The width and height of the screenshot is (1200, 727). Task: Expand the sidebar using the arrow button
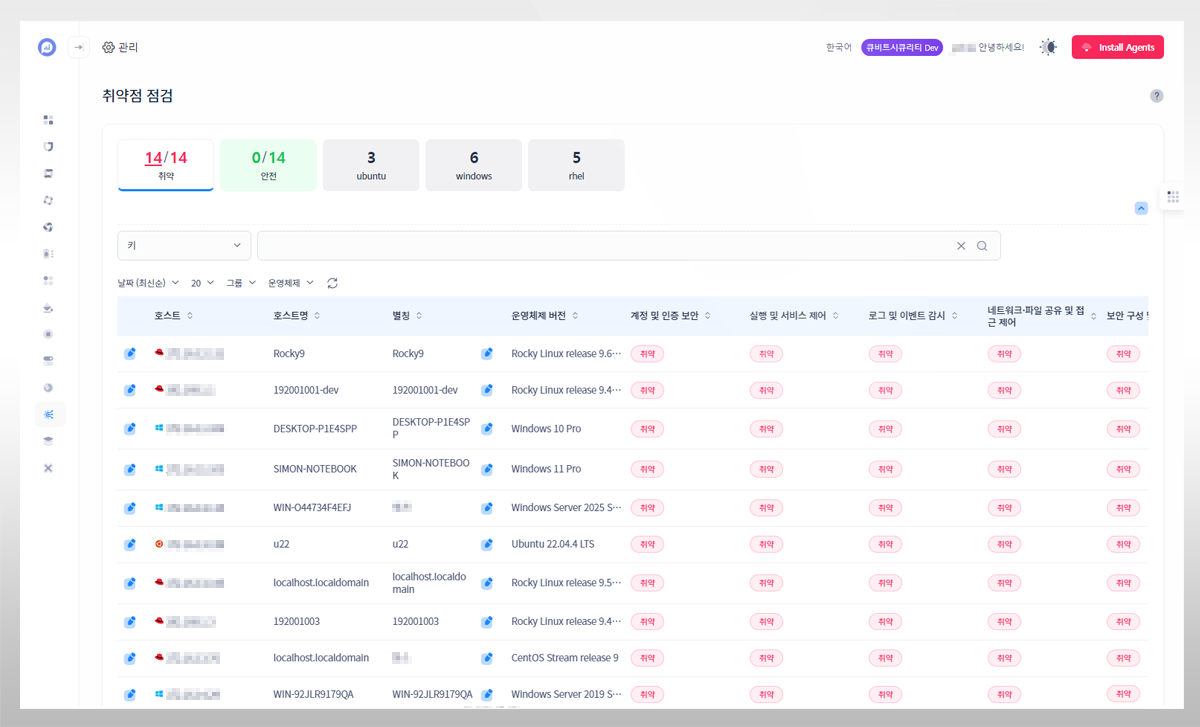[78, 47]
